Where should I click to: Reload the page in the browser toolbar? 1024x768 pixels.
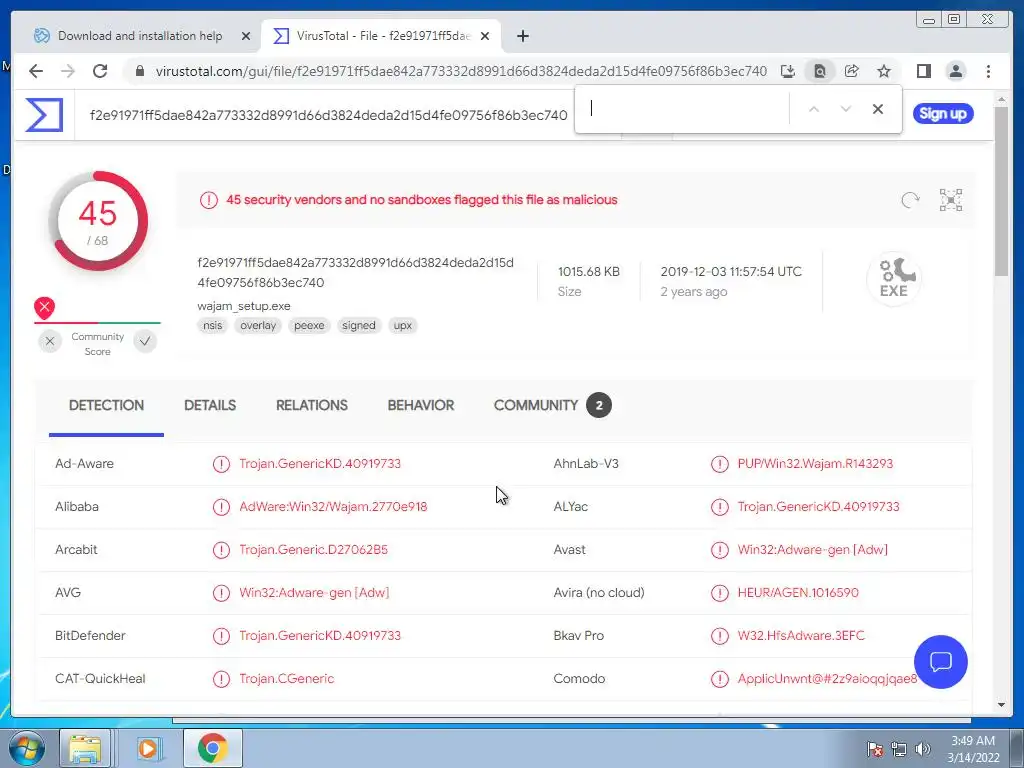pos(100,71)
